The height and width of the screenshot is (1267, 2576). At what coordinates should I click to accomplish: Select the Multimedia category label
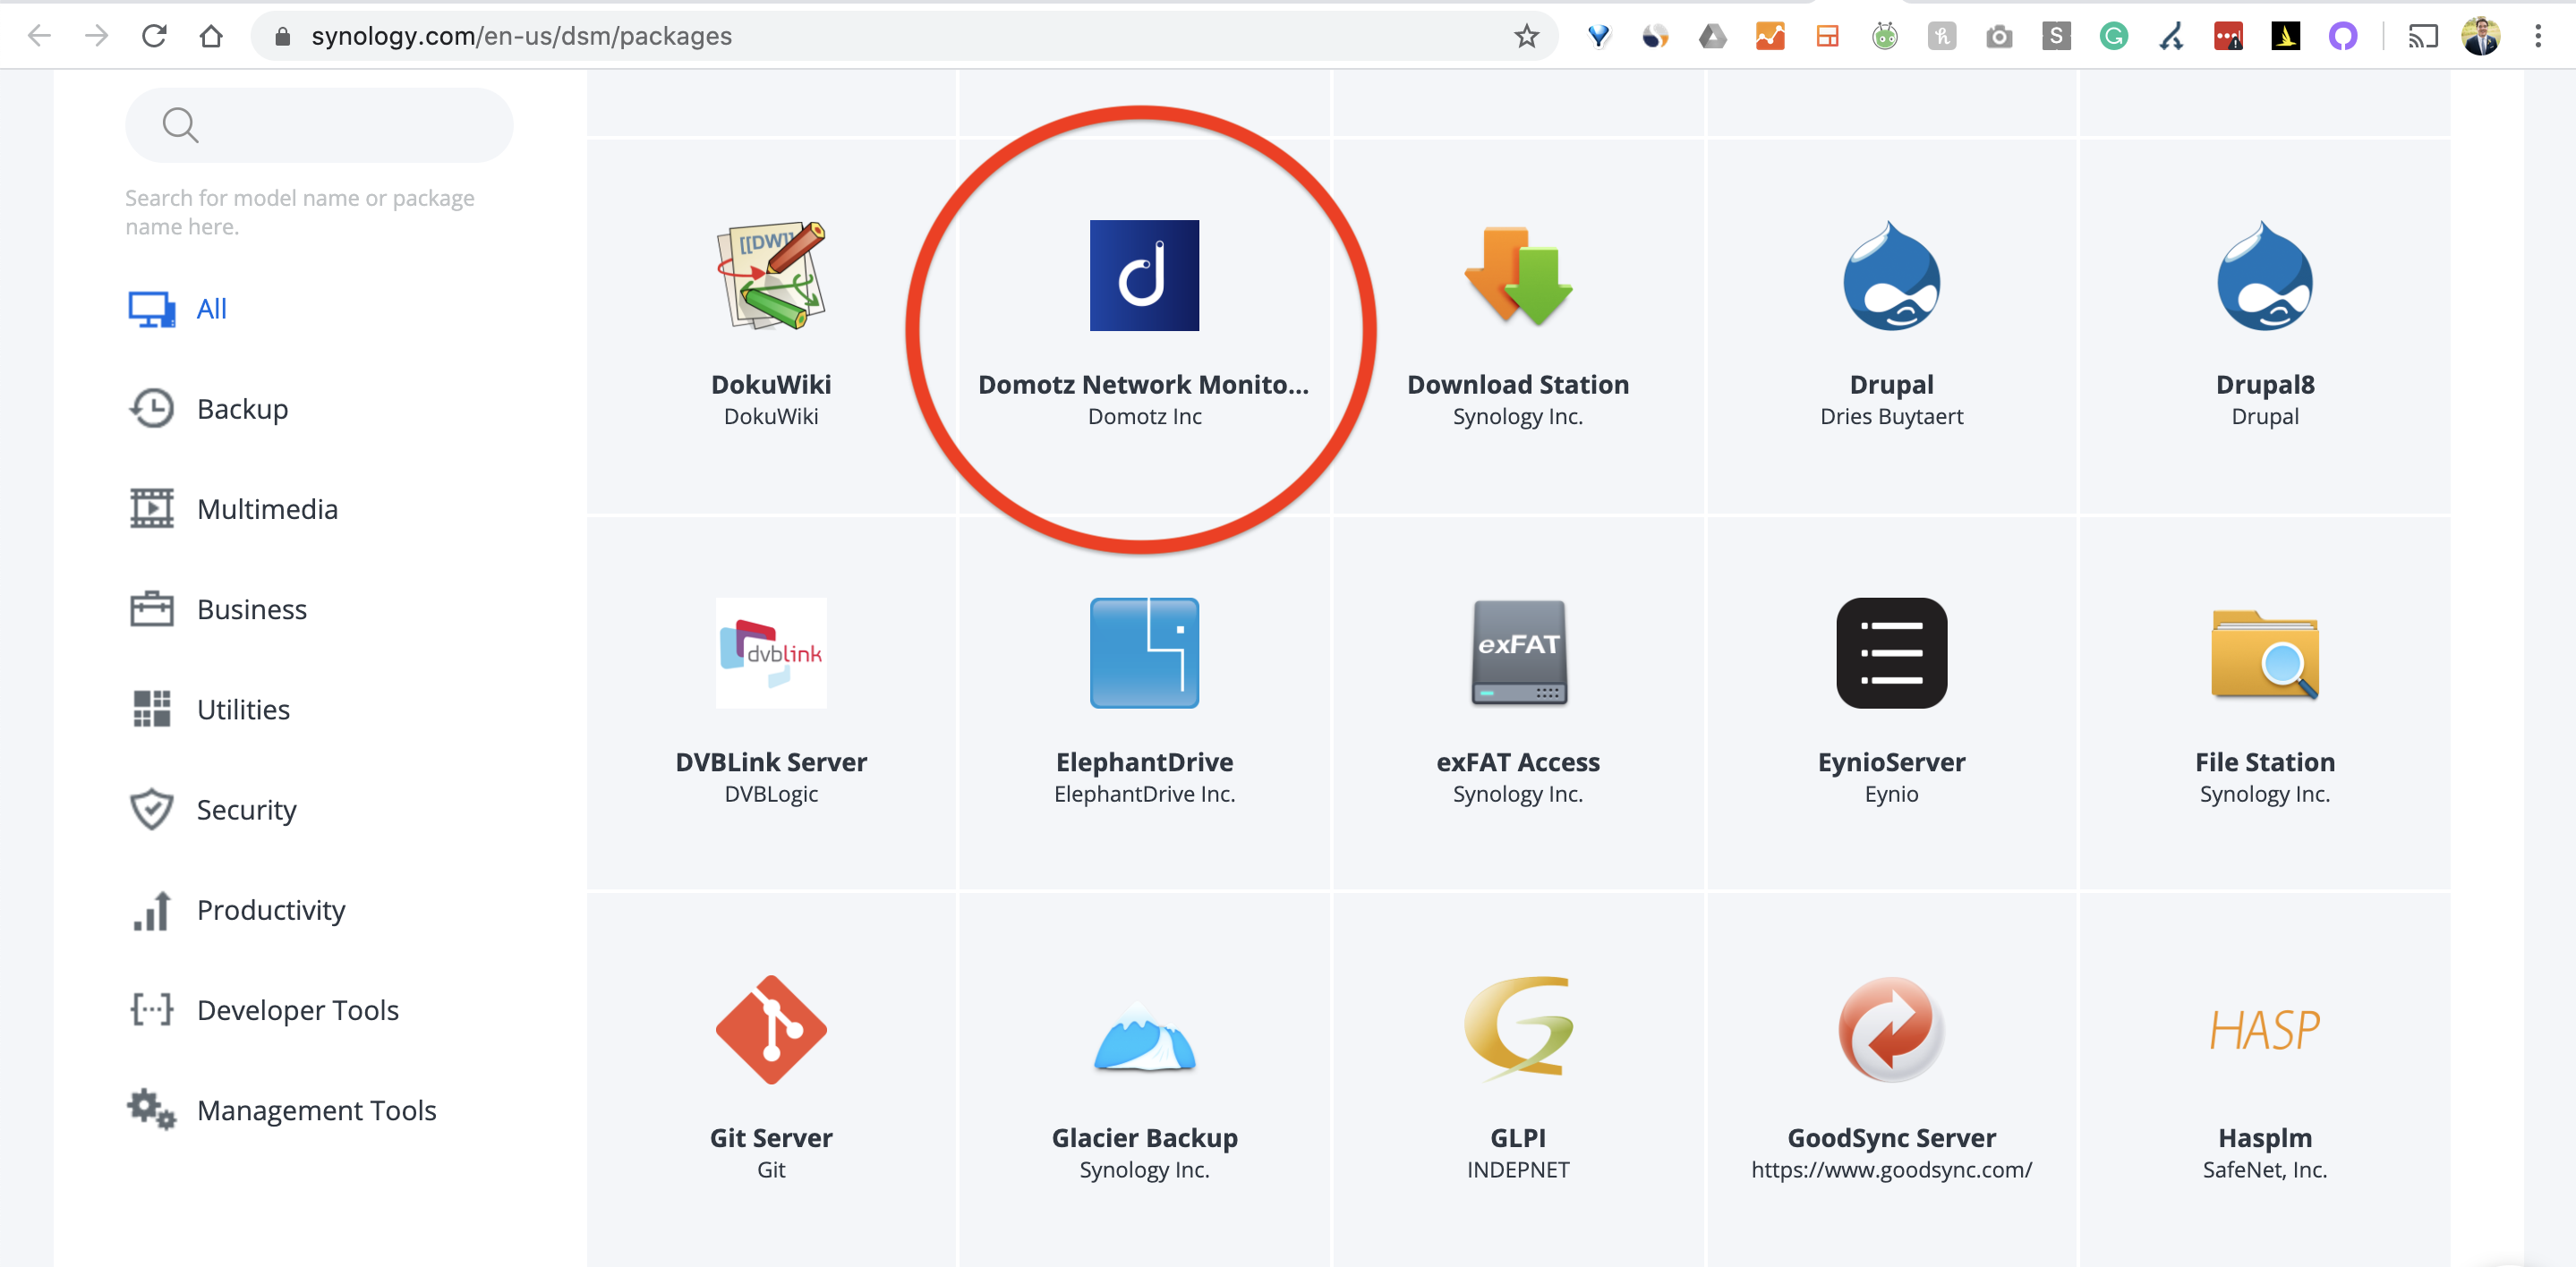point(267,508)
